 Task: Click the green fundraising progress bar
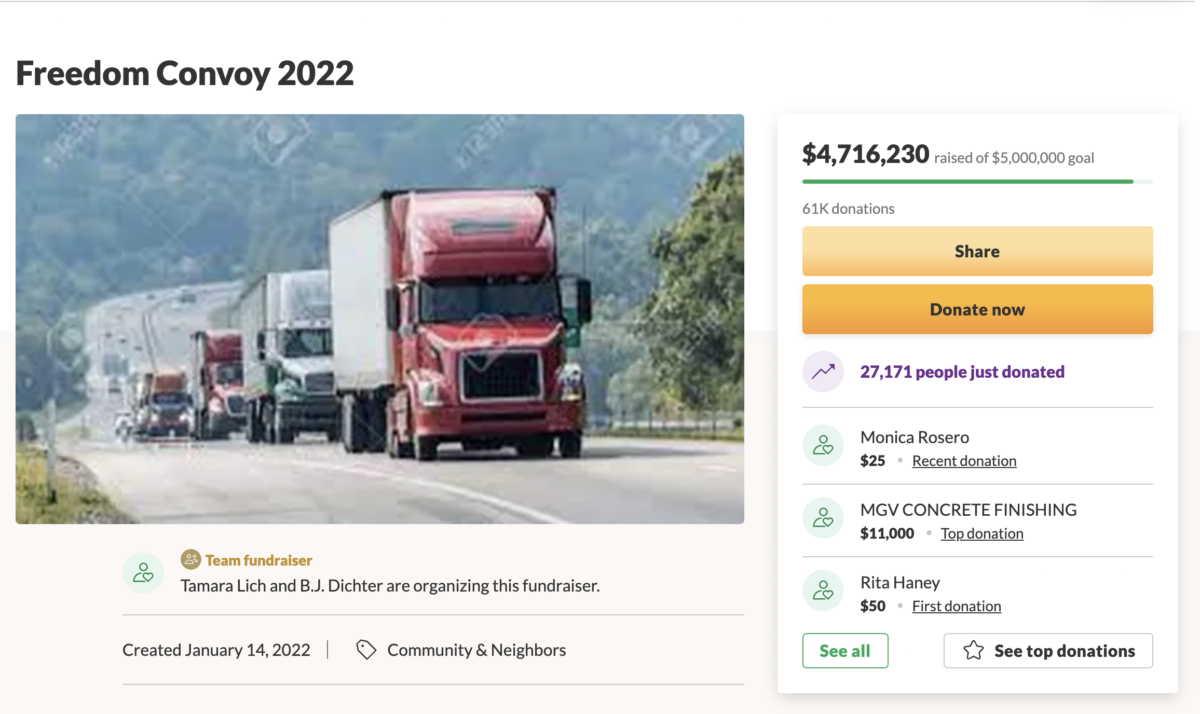967,182
